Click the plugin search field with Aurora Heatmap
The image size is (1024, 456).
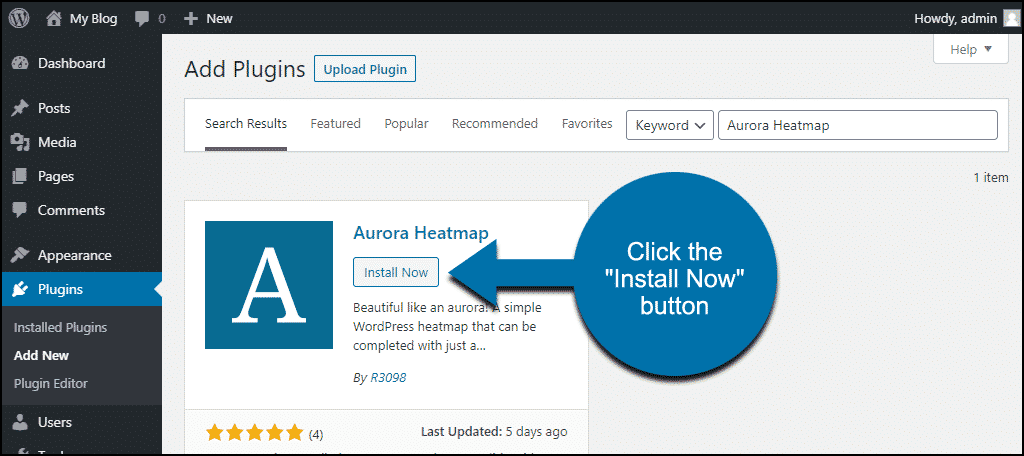pos(858,125)
